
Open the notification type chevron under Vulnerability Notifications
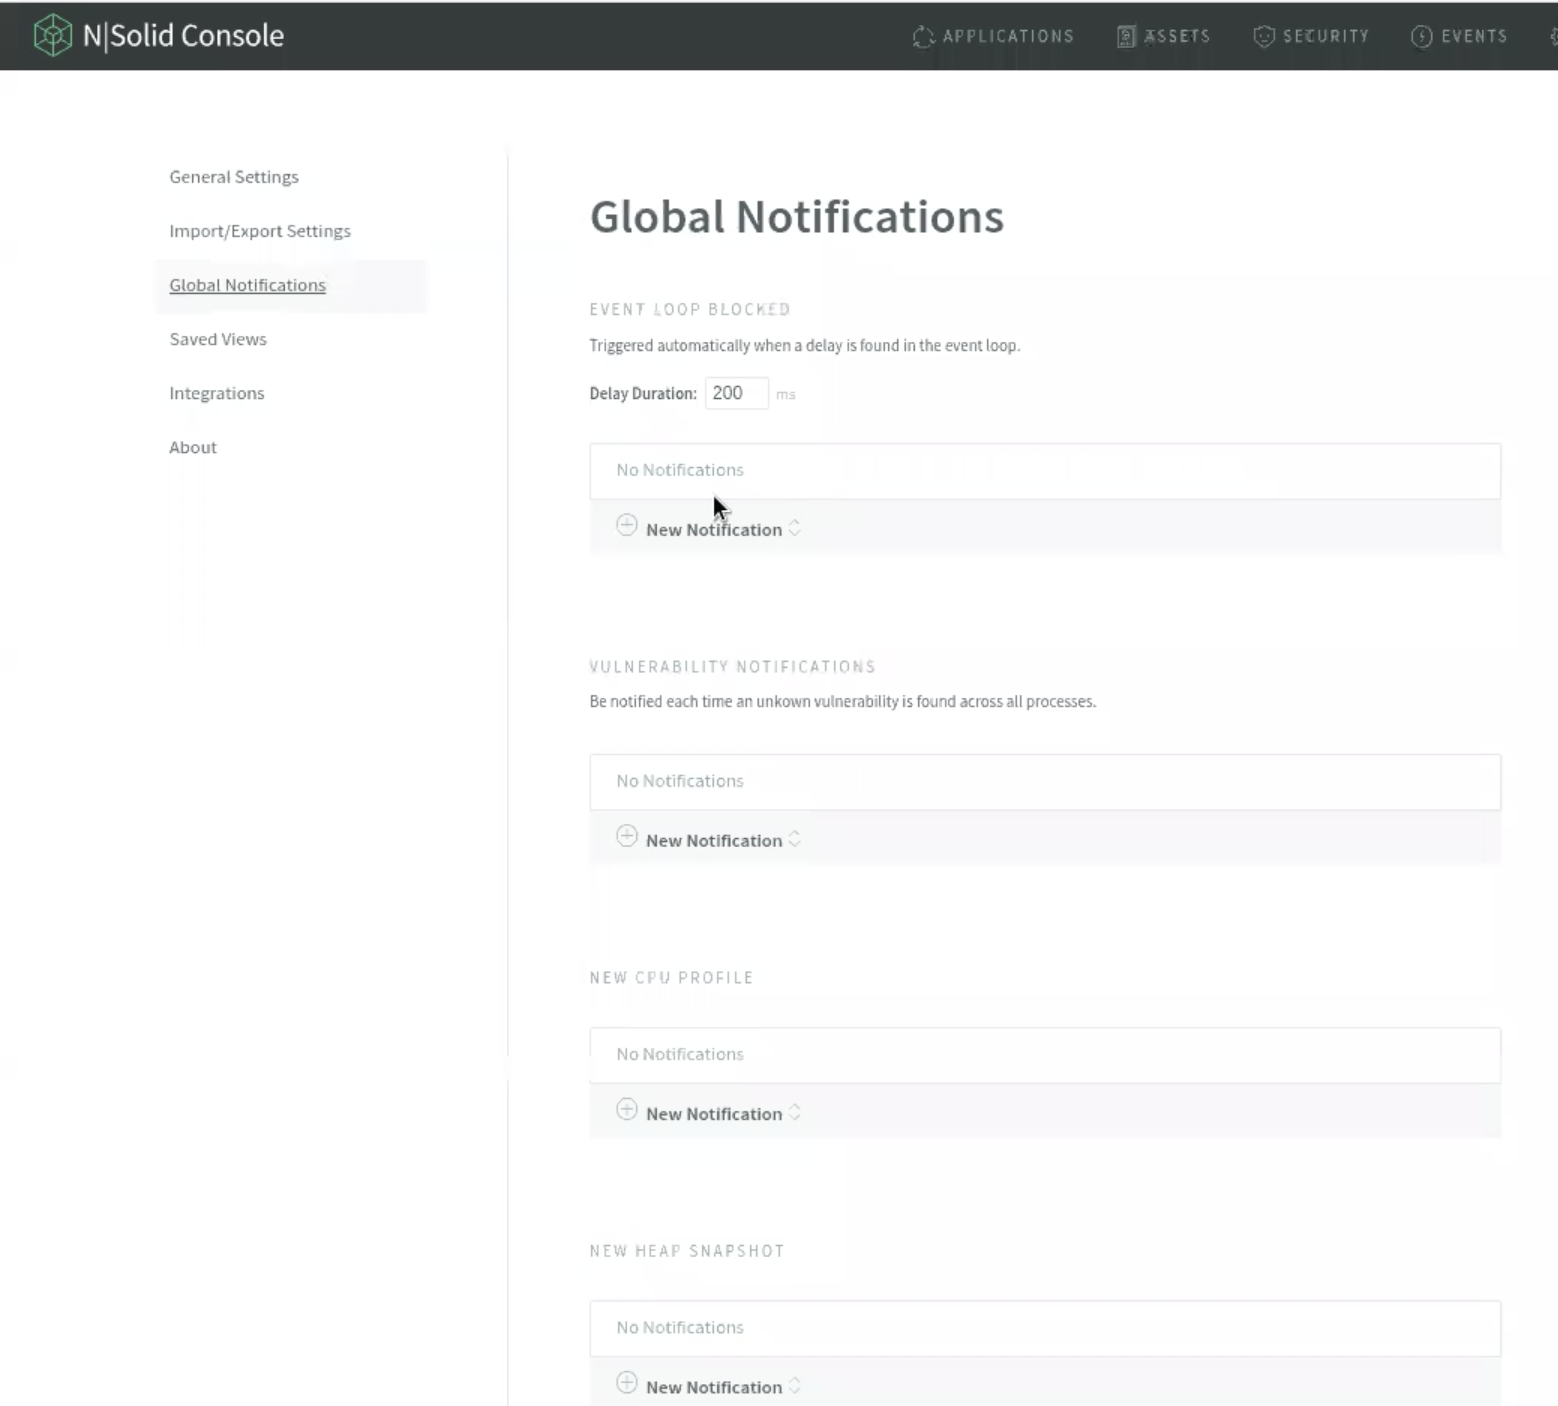coord(795,838)
